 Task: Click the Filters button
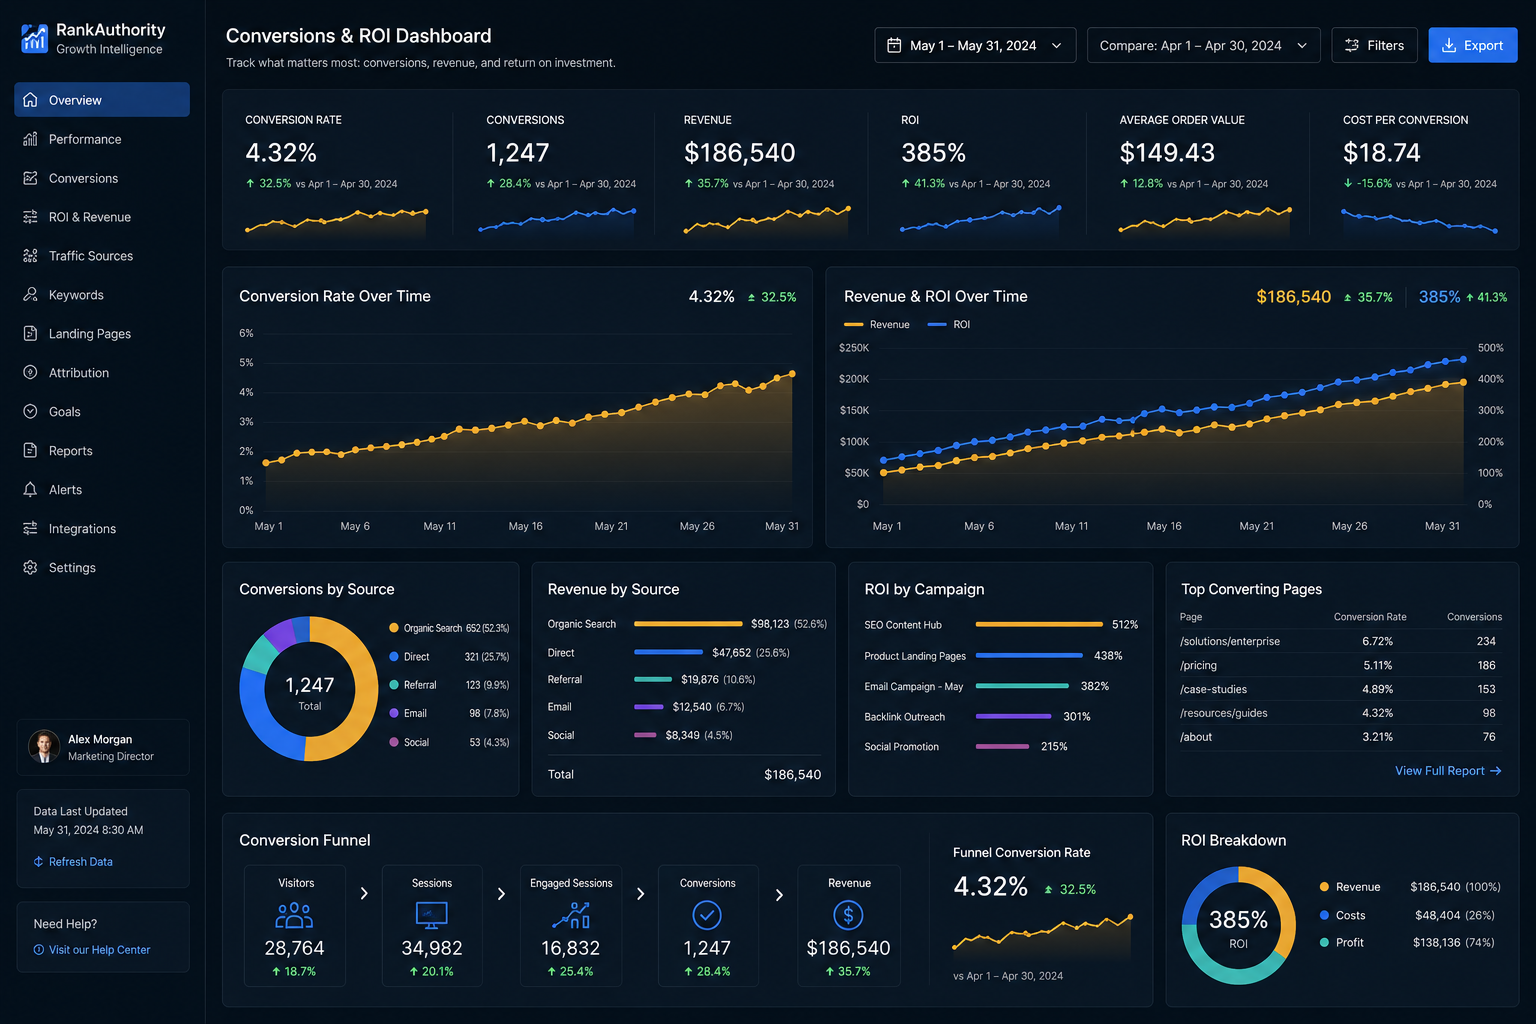pos(1374,45)
